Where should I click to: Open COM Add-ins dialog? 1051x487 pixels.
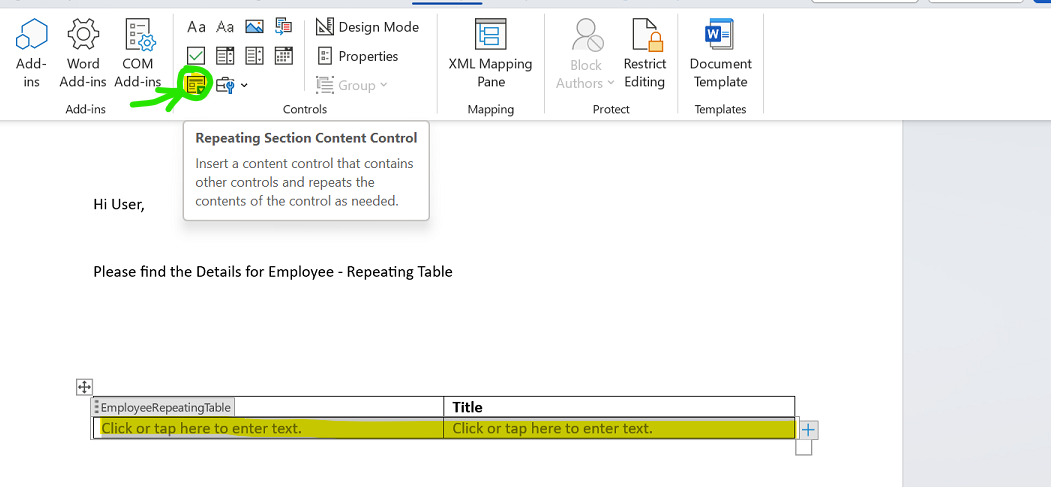tap(138, 54)
